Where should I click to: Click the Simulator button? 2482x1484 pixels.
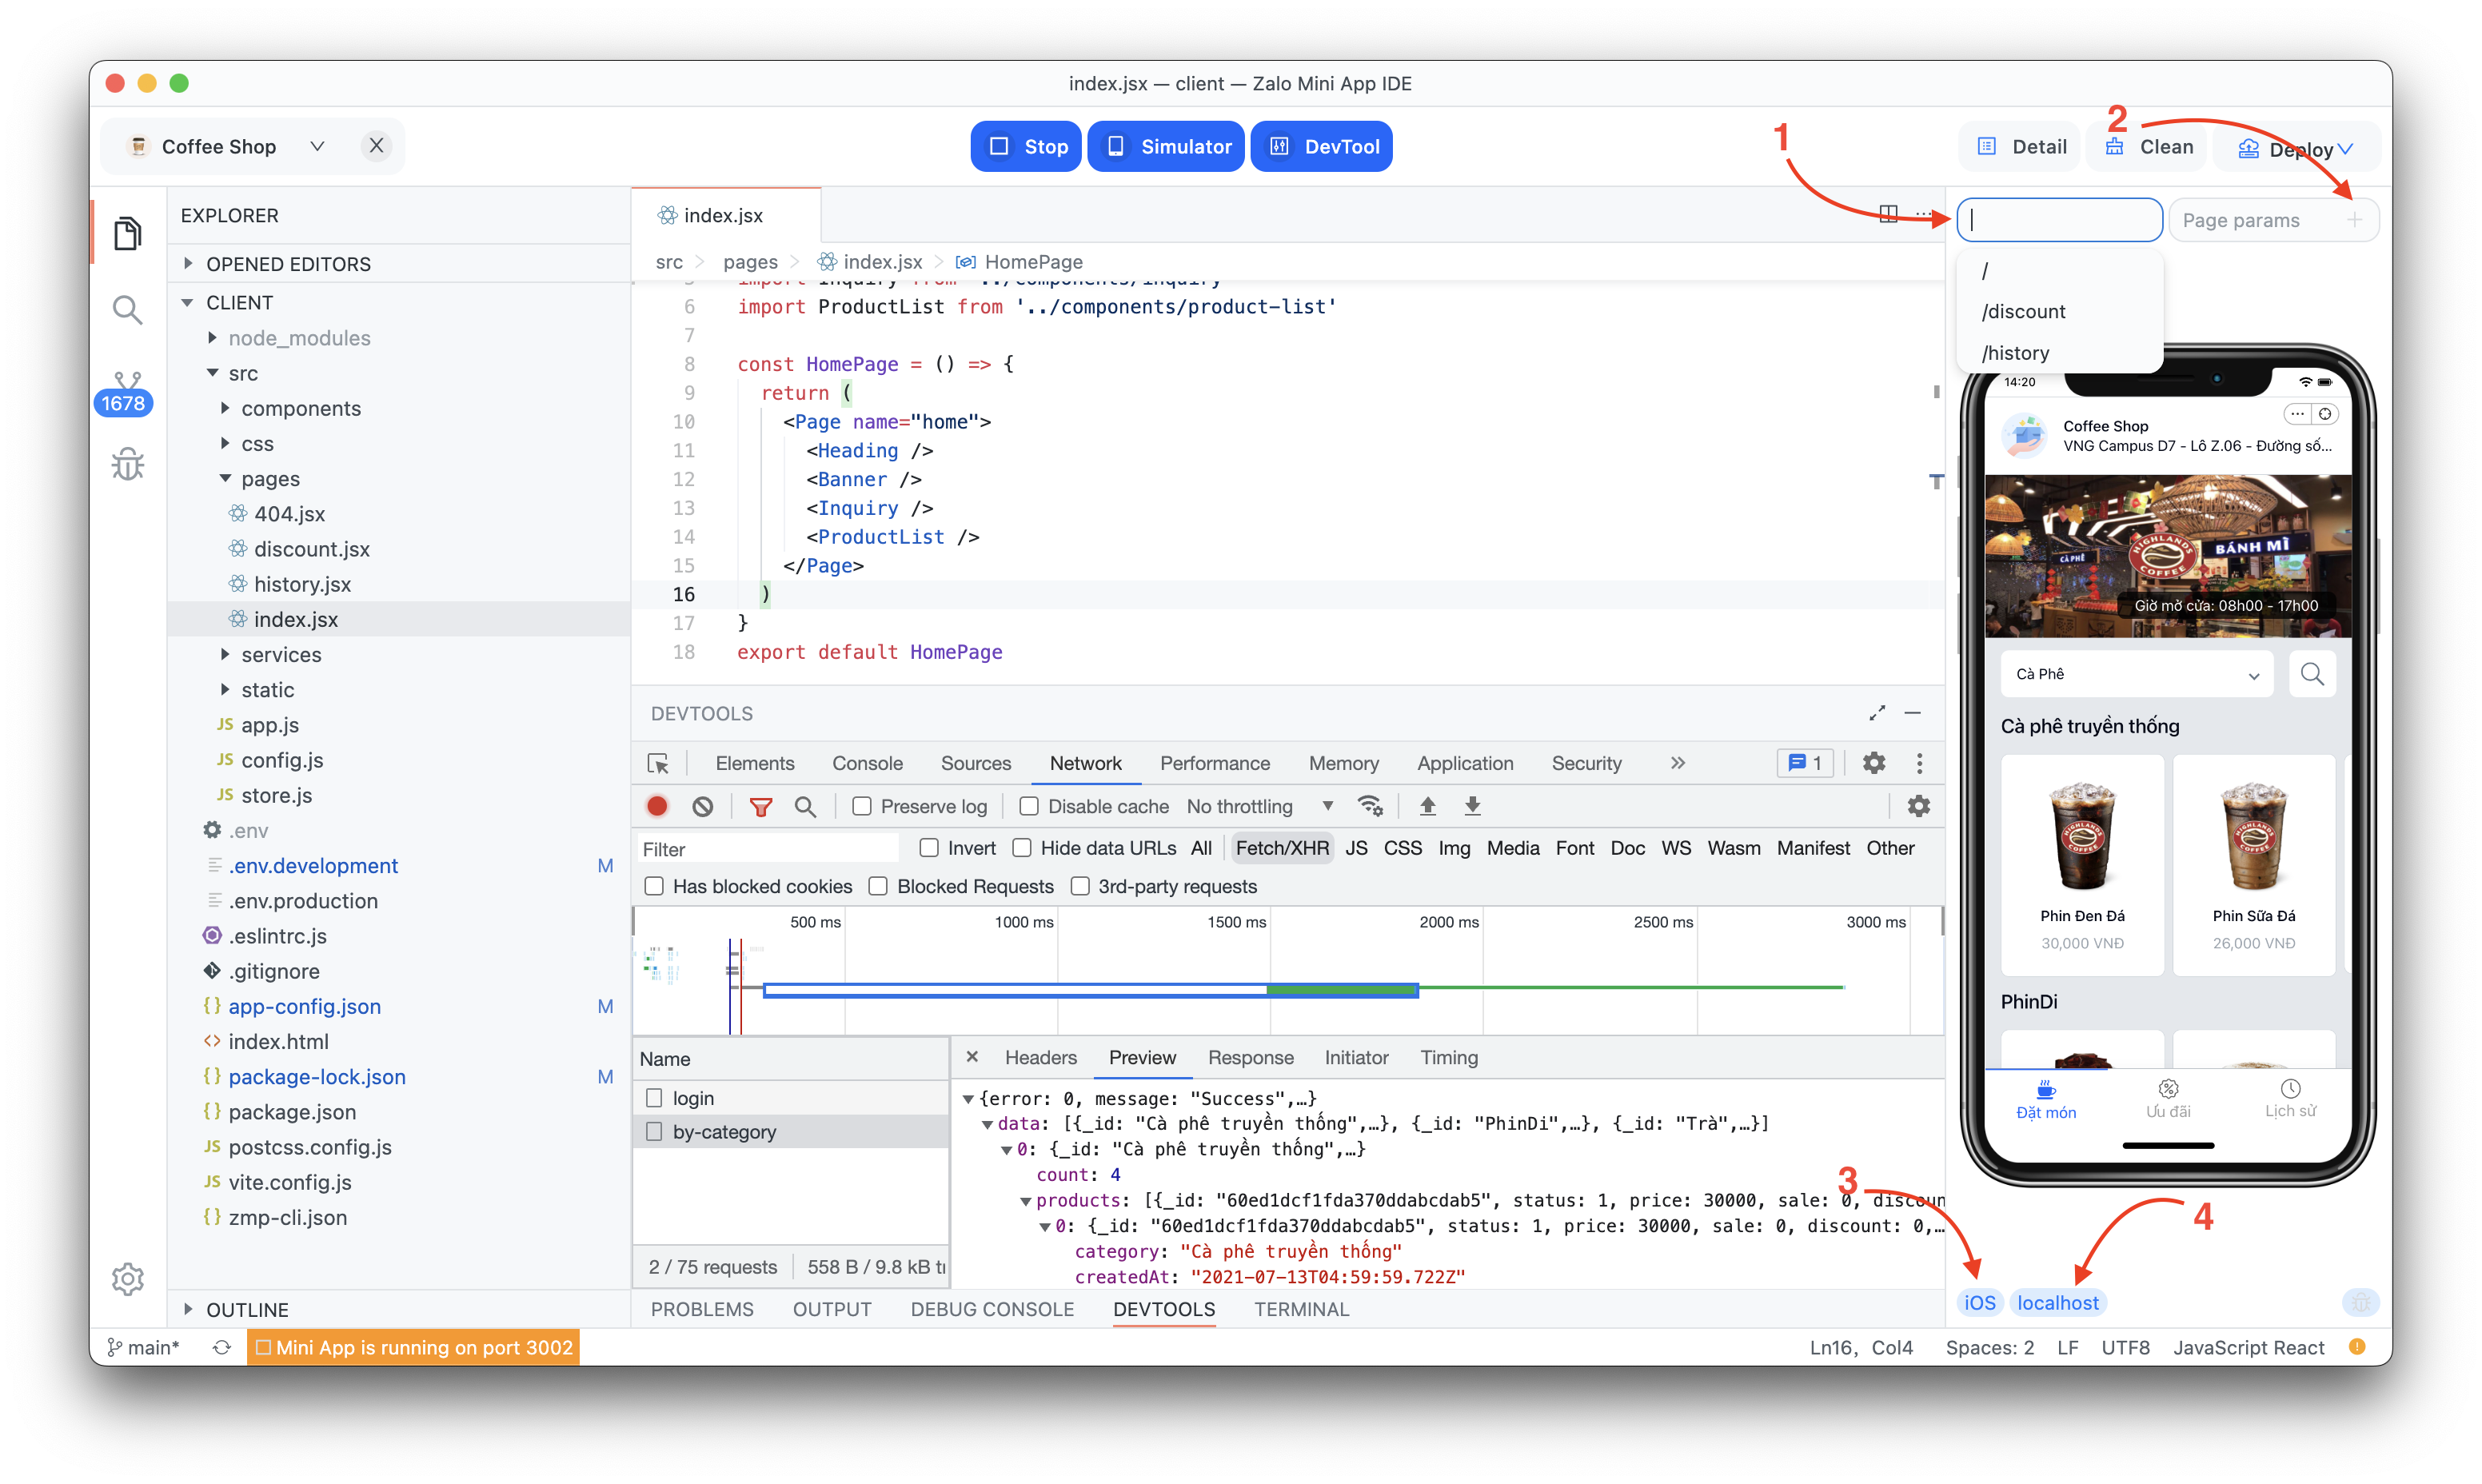(x=1166, y=146)
